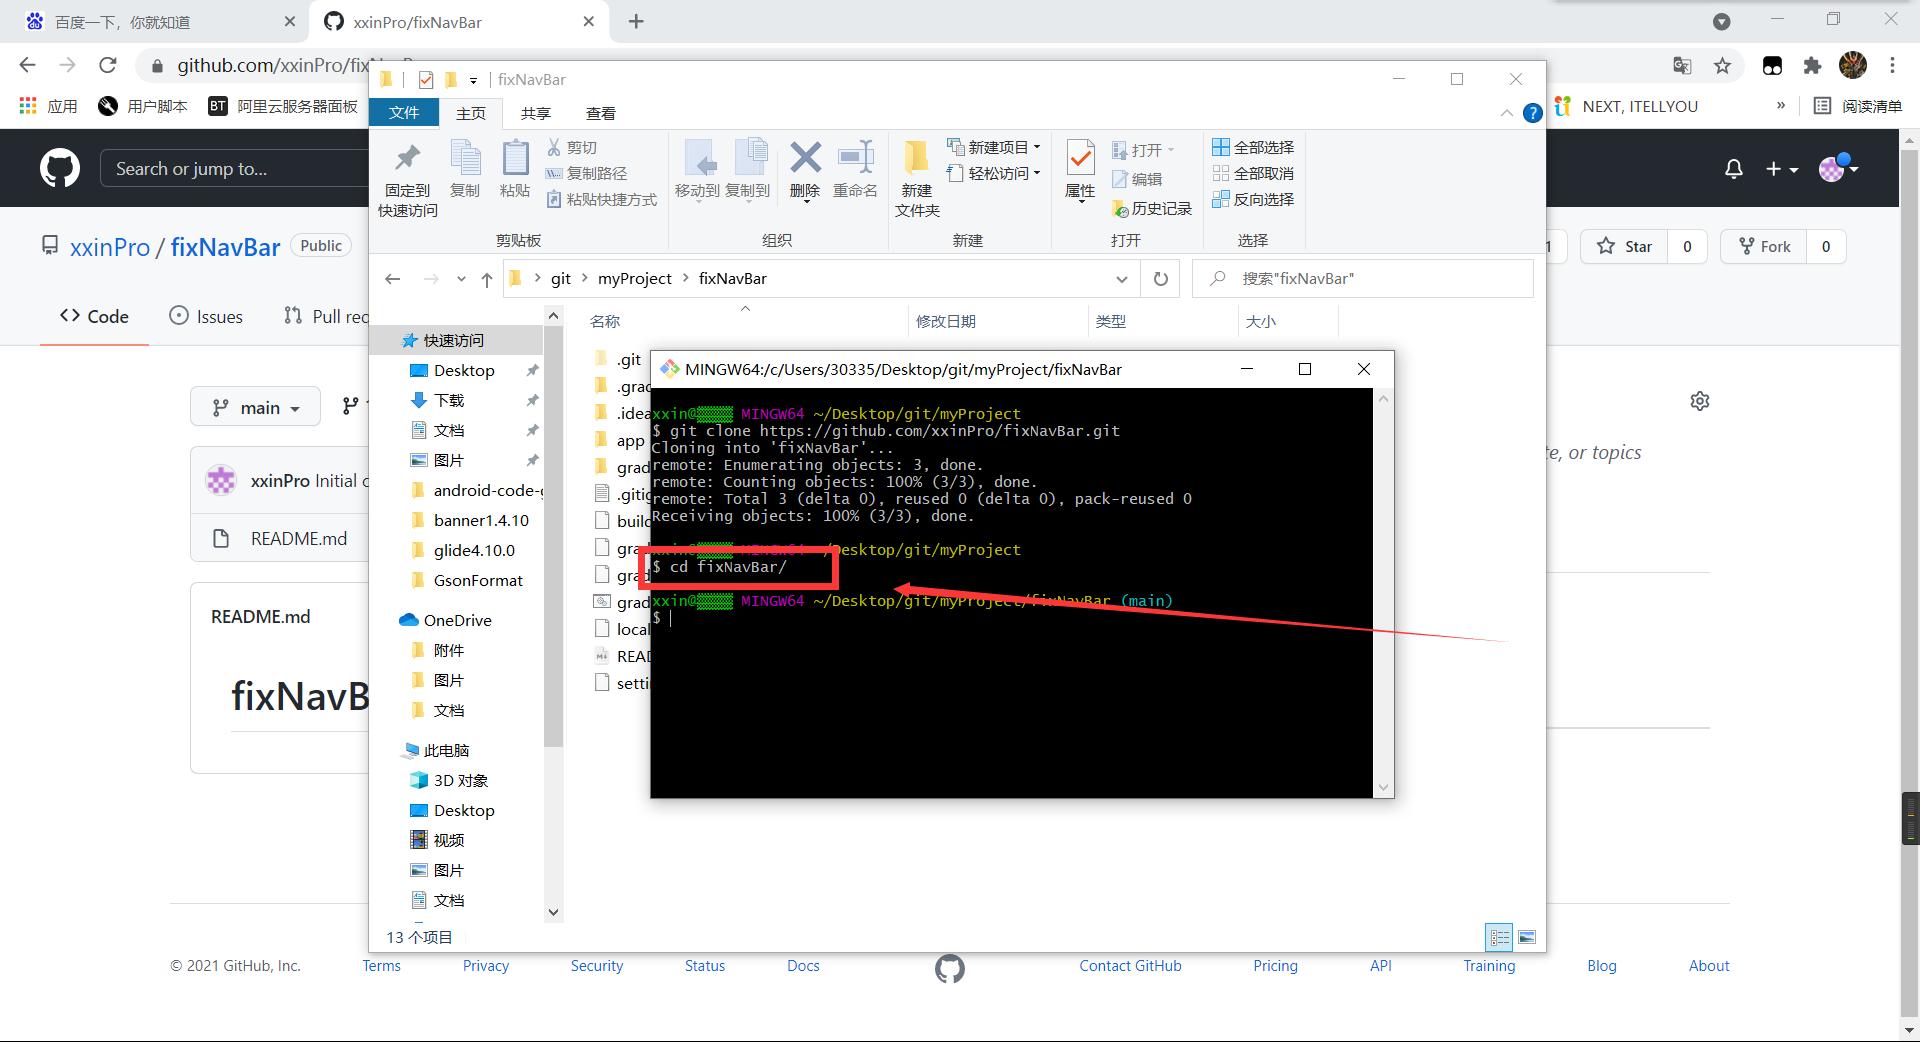Select Desktop under Quick access in tree
The width and height of the screenshot is (1920, 1042).
464,371
